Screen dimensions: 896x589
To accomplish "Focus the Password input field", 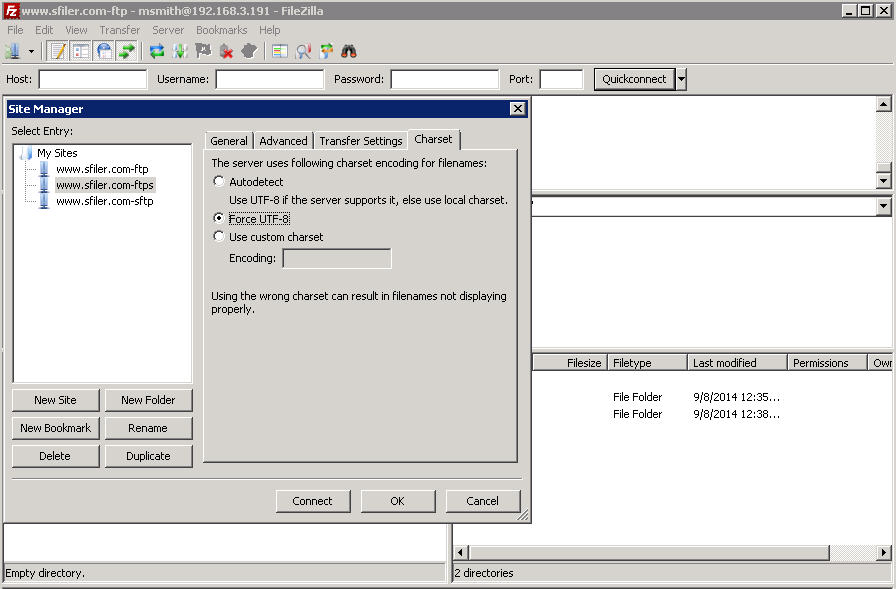I will tap(445, 79).
